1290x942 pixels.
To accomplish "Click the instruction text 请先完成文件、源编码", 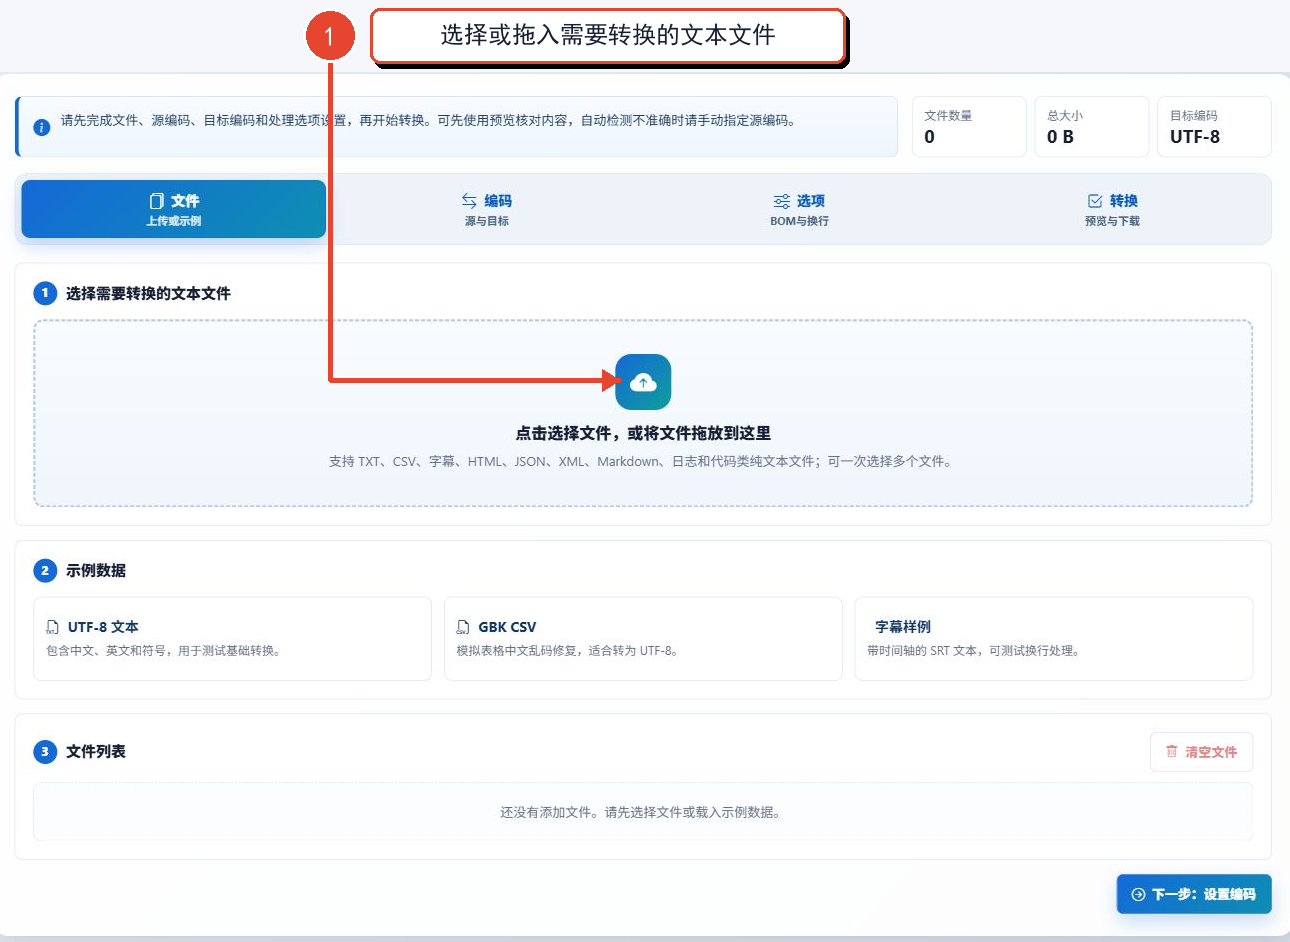I will (430, 120).
